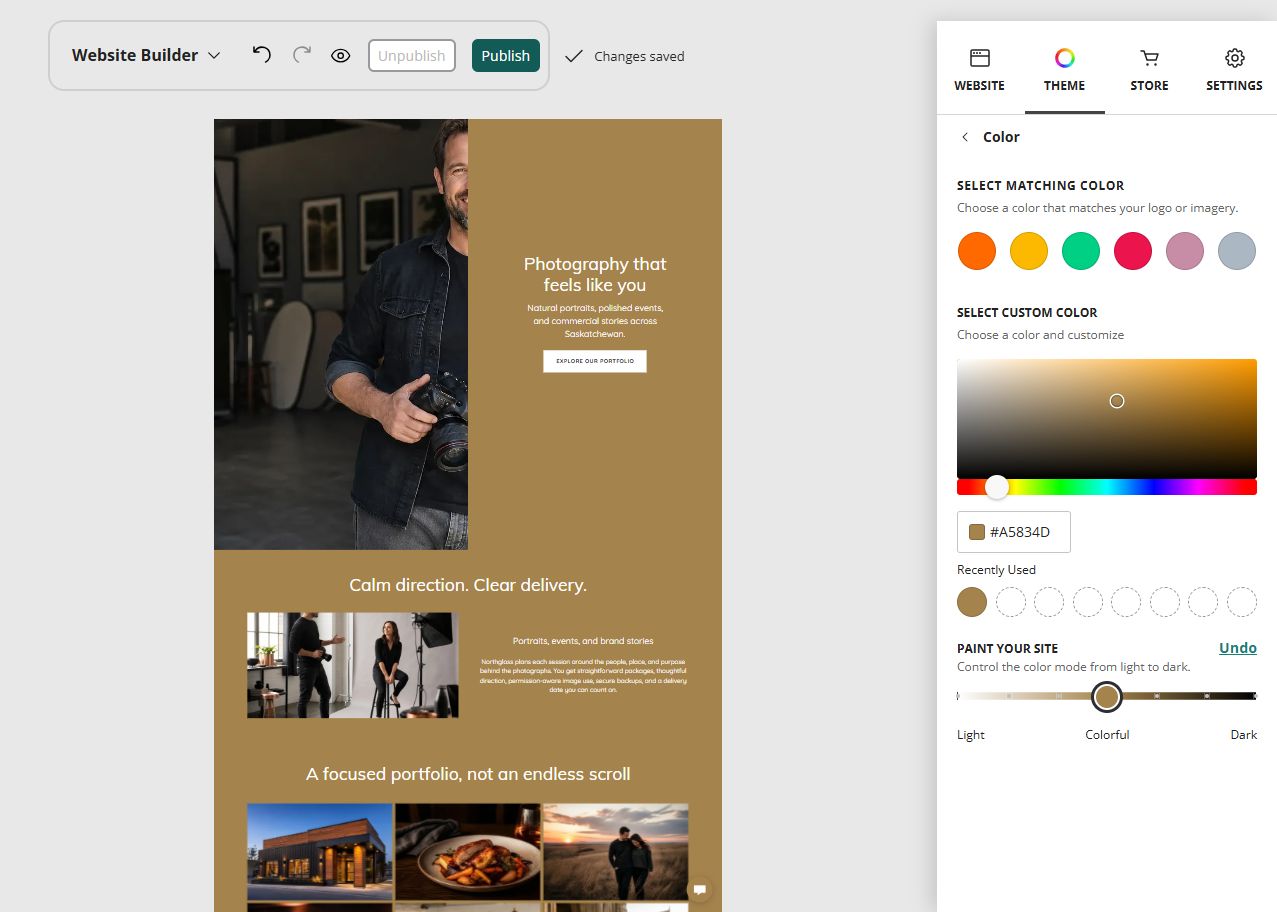Click the EXPLORE OUR PORTFOLIO button
The image size is (1277, 912).
(x=595, y=361)
